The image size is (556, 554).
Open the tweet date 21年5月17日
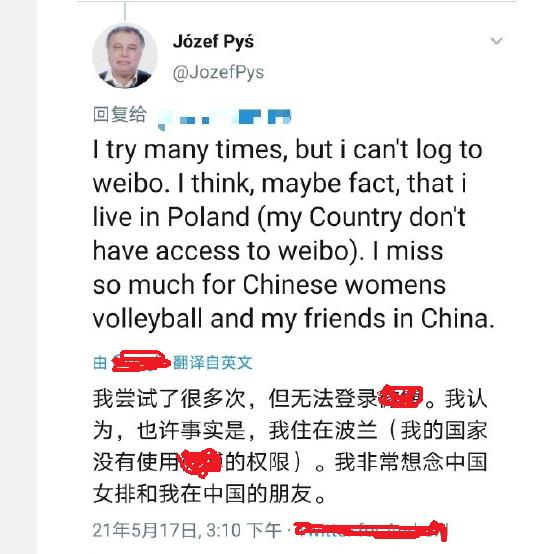(x=145, y=531)
